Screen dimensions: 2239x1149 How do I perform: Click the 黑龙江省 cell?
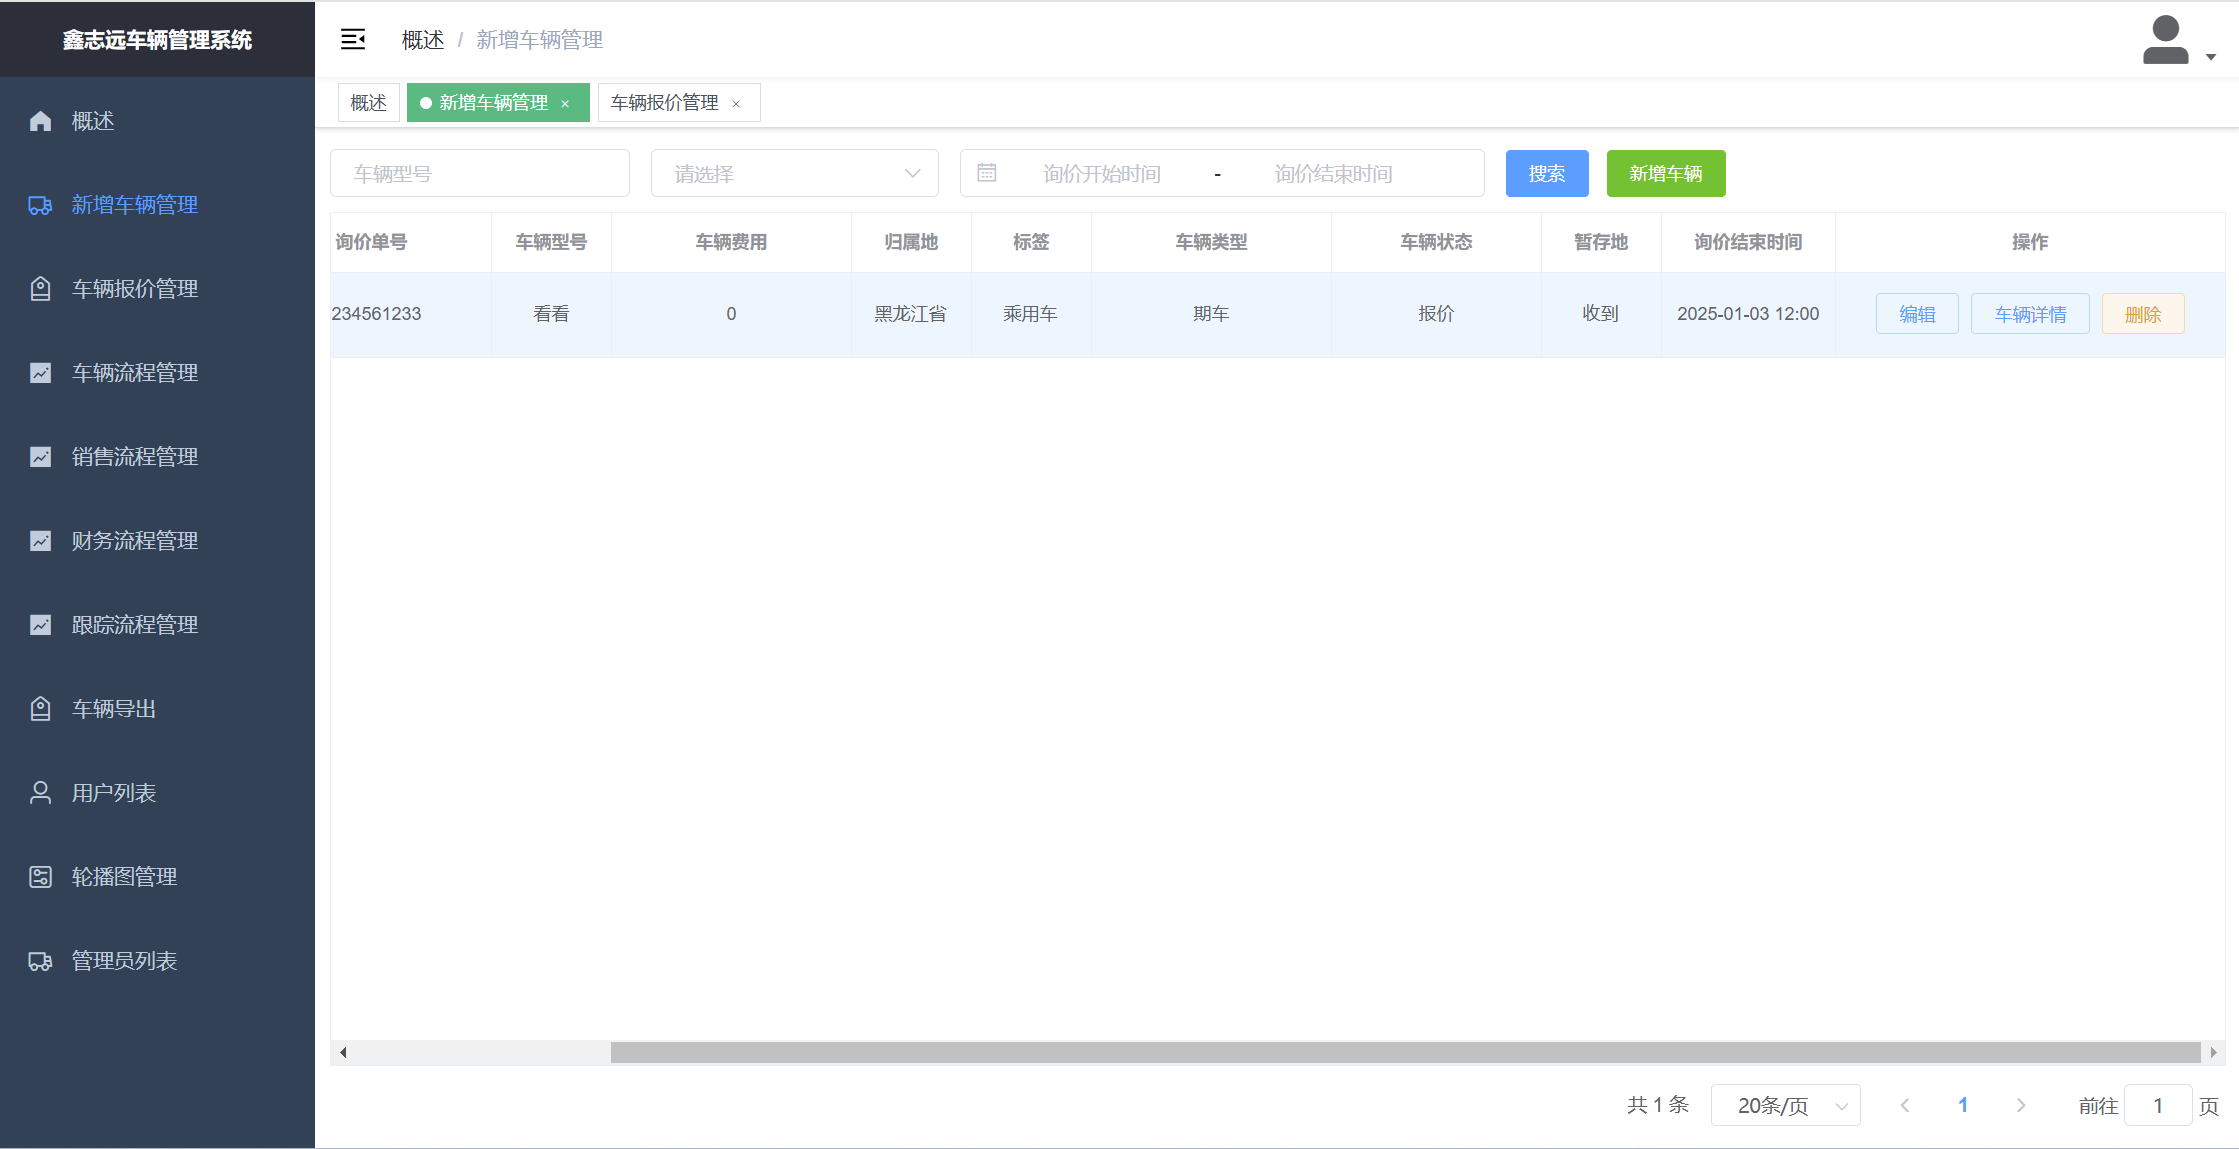pyautogui.click(x=910, y=314)
